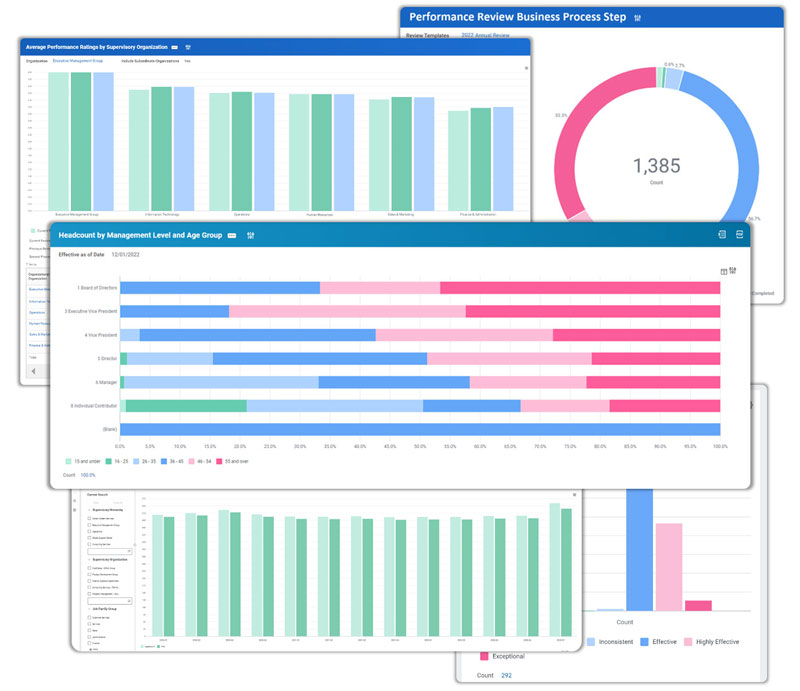The width and height of the screenshot is (800, 691).
Task: Collapse the Job Family Group filter section
Action: pos(89,609)
